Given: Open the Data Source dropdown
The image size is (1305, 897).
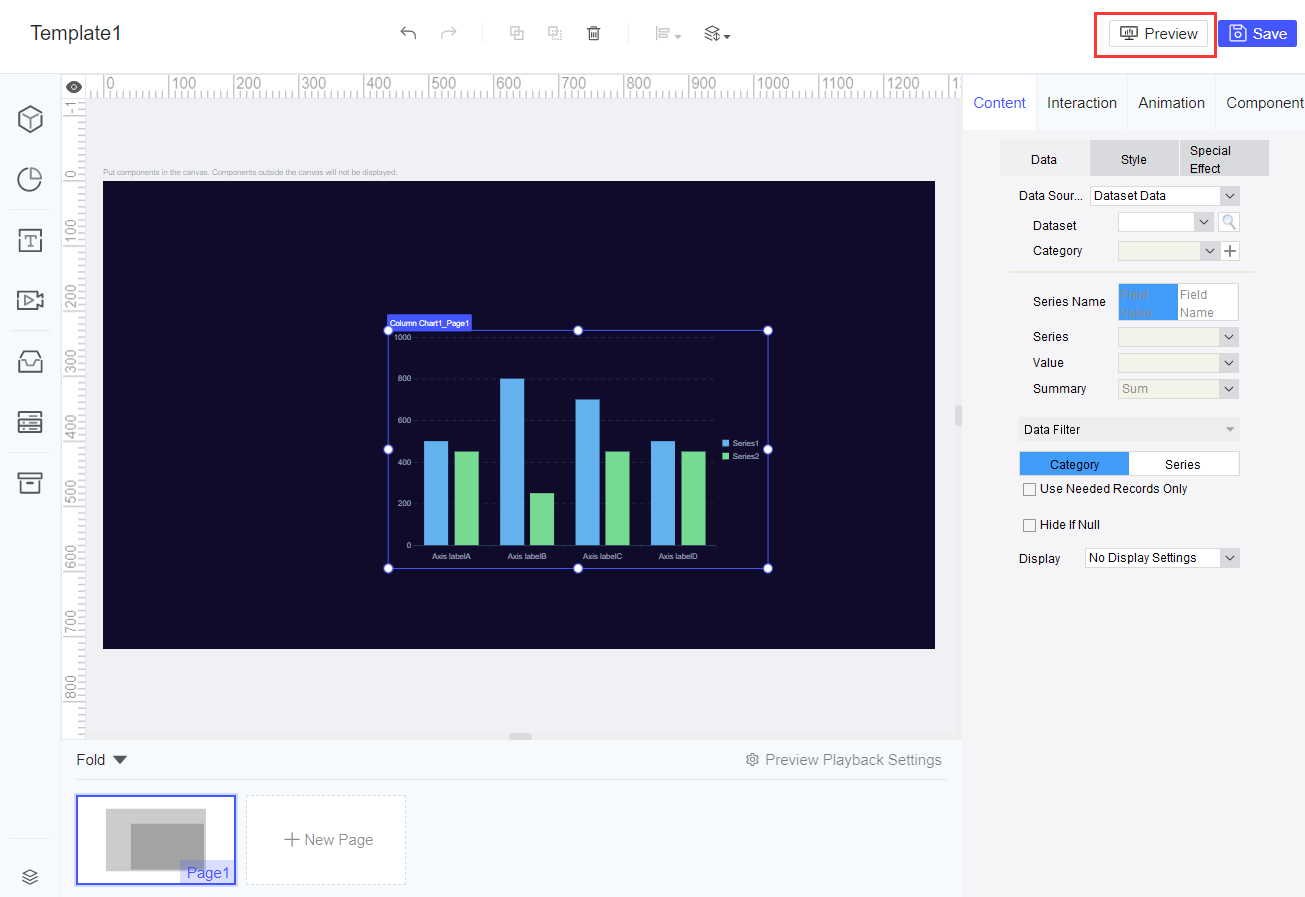Looking at the screenshot, I should click(1165, 195).
